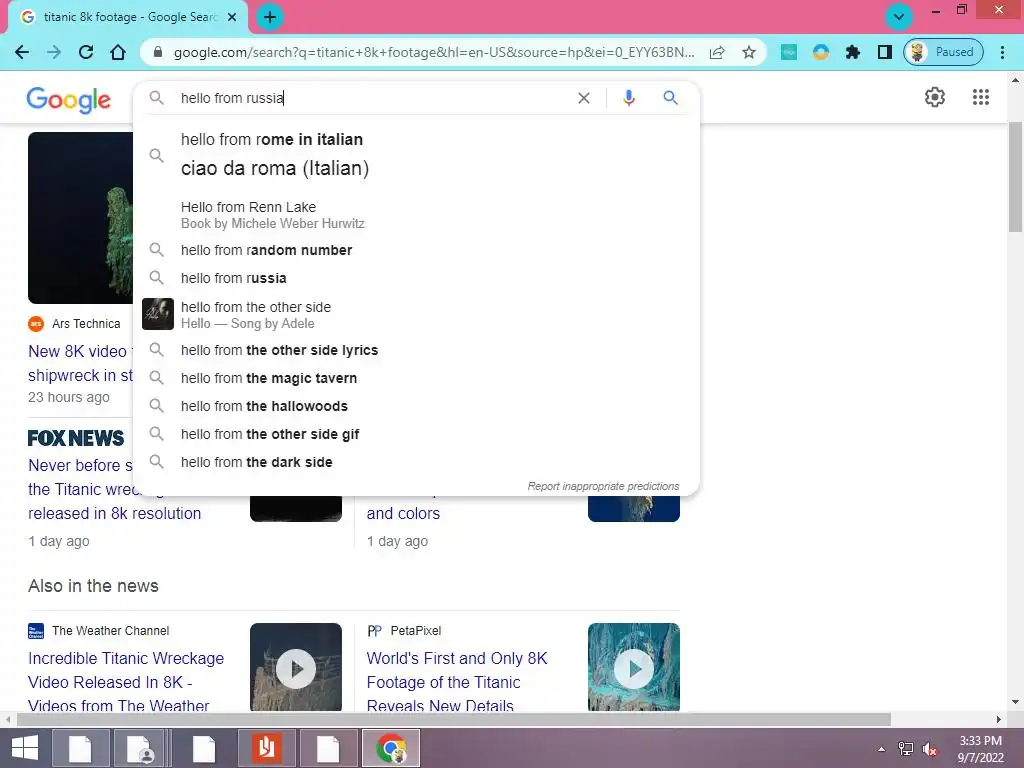Open the Ars Technica New 8K video article
This screenshot has height=768, width=1024.
80,363
